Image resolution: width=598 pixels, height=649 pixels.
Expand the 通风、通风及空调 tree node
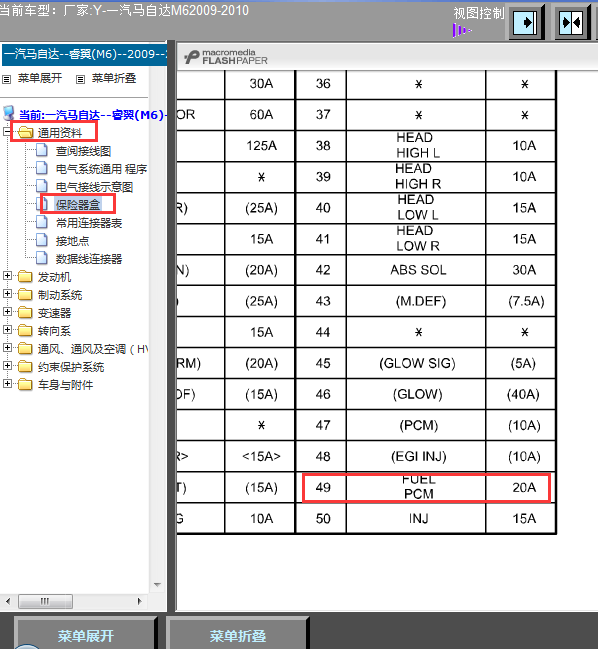[7, 347]
